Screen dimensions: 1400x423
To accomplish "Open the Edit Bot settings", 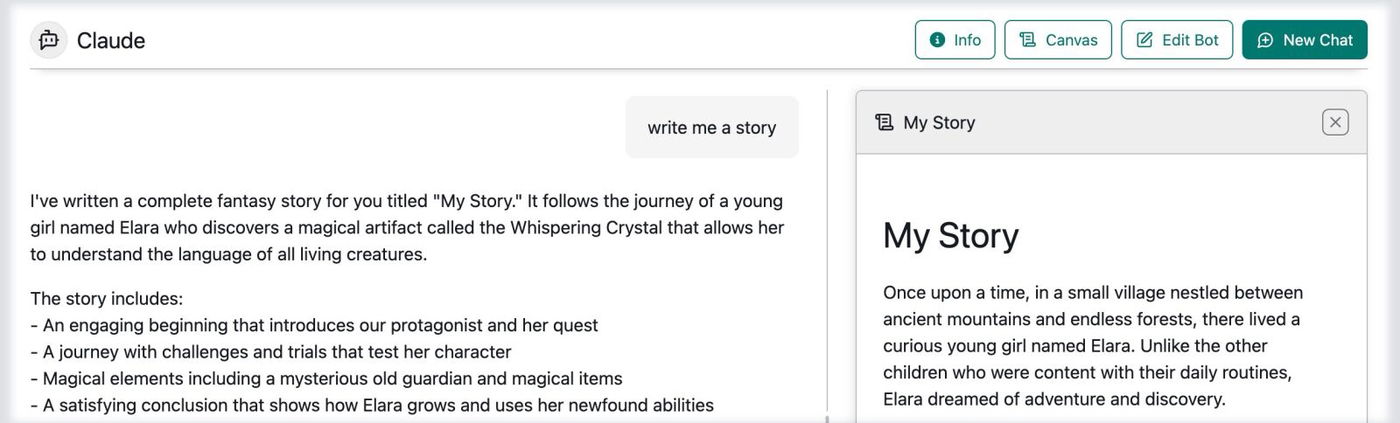I will pos(1177,40).
